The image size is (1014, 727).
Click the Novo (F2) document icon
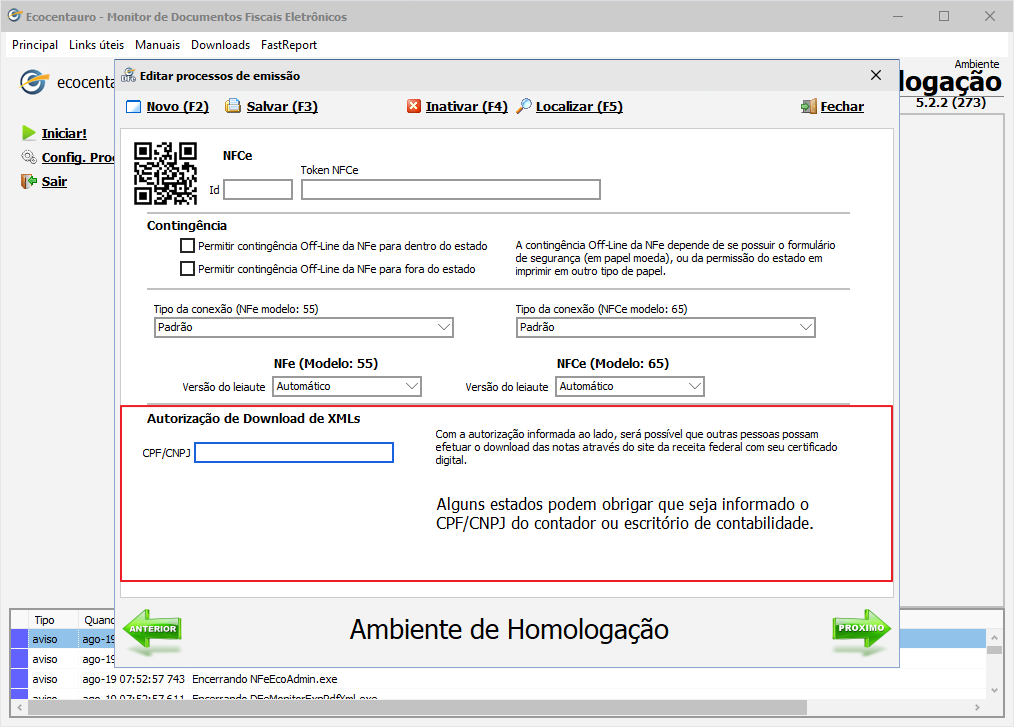tap(134, 107)
